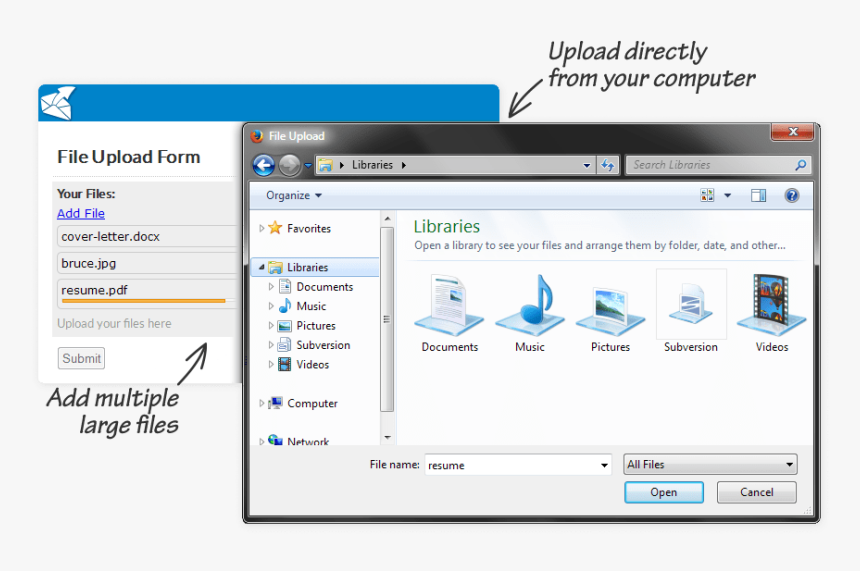
Task: Click the Computer icon in navigation pane
Action: click(276, 403)
